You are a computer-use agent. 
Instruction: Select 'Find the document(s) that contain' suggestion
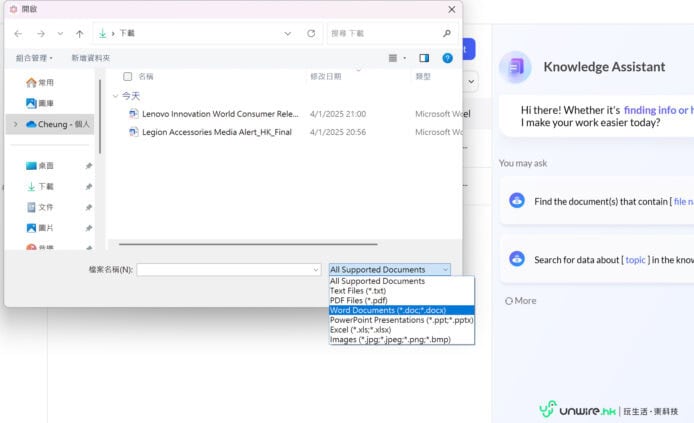pyautogui.click(x=597, y=200)
